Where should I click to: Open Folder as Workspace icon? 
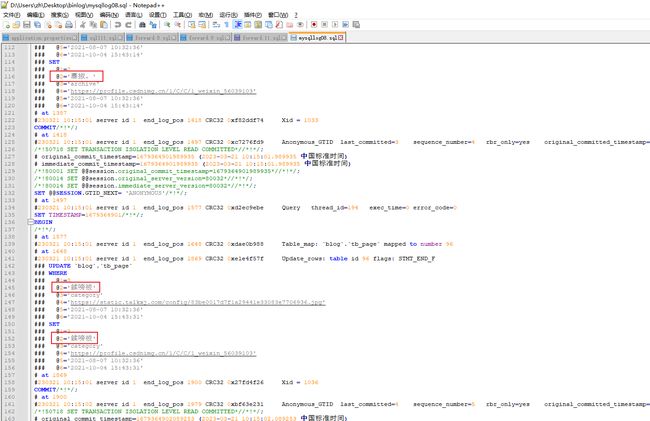tap(290, 25)
